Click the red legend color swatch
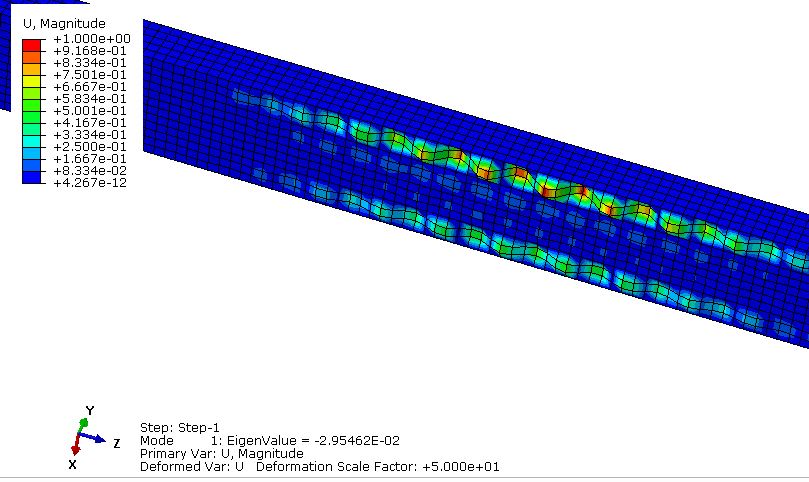809x482 pixels. [31, 45]
